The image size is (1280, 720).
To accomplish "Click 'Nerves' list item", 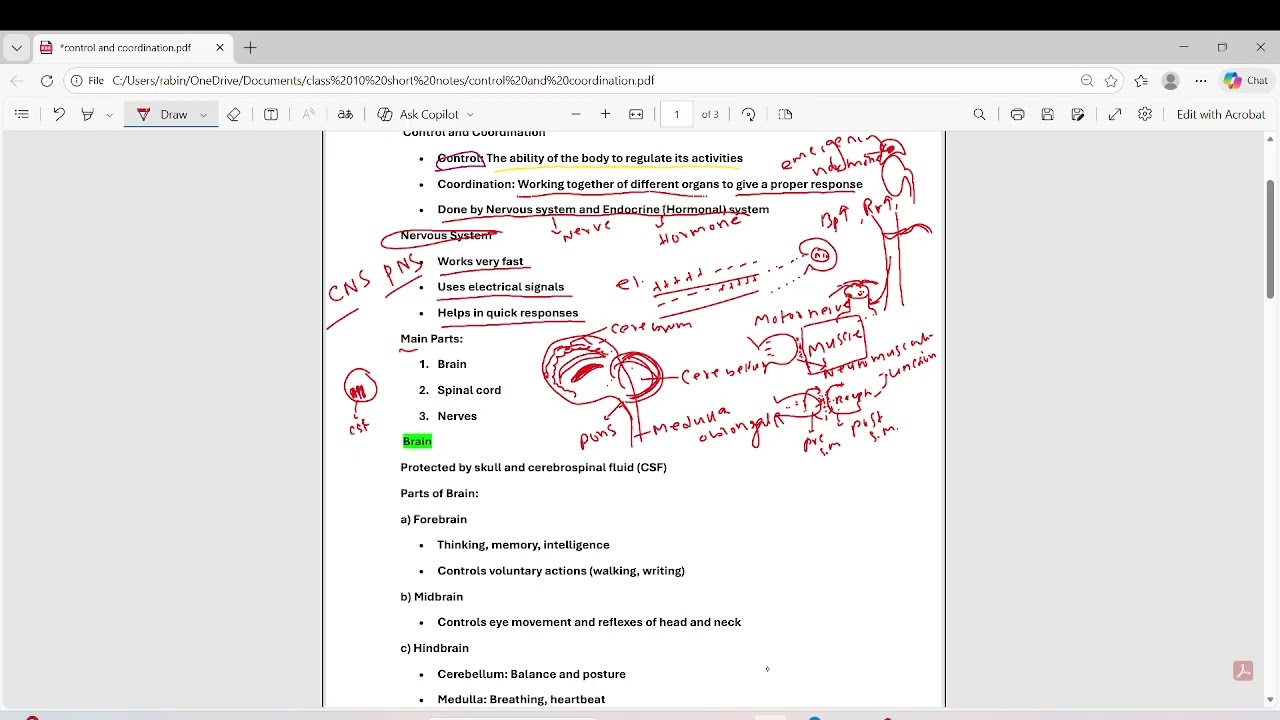I will (457, 416).
